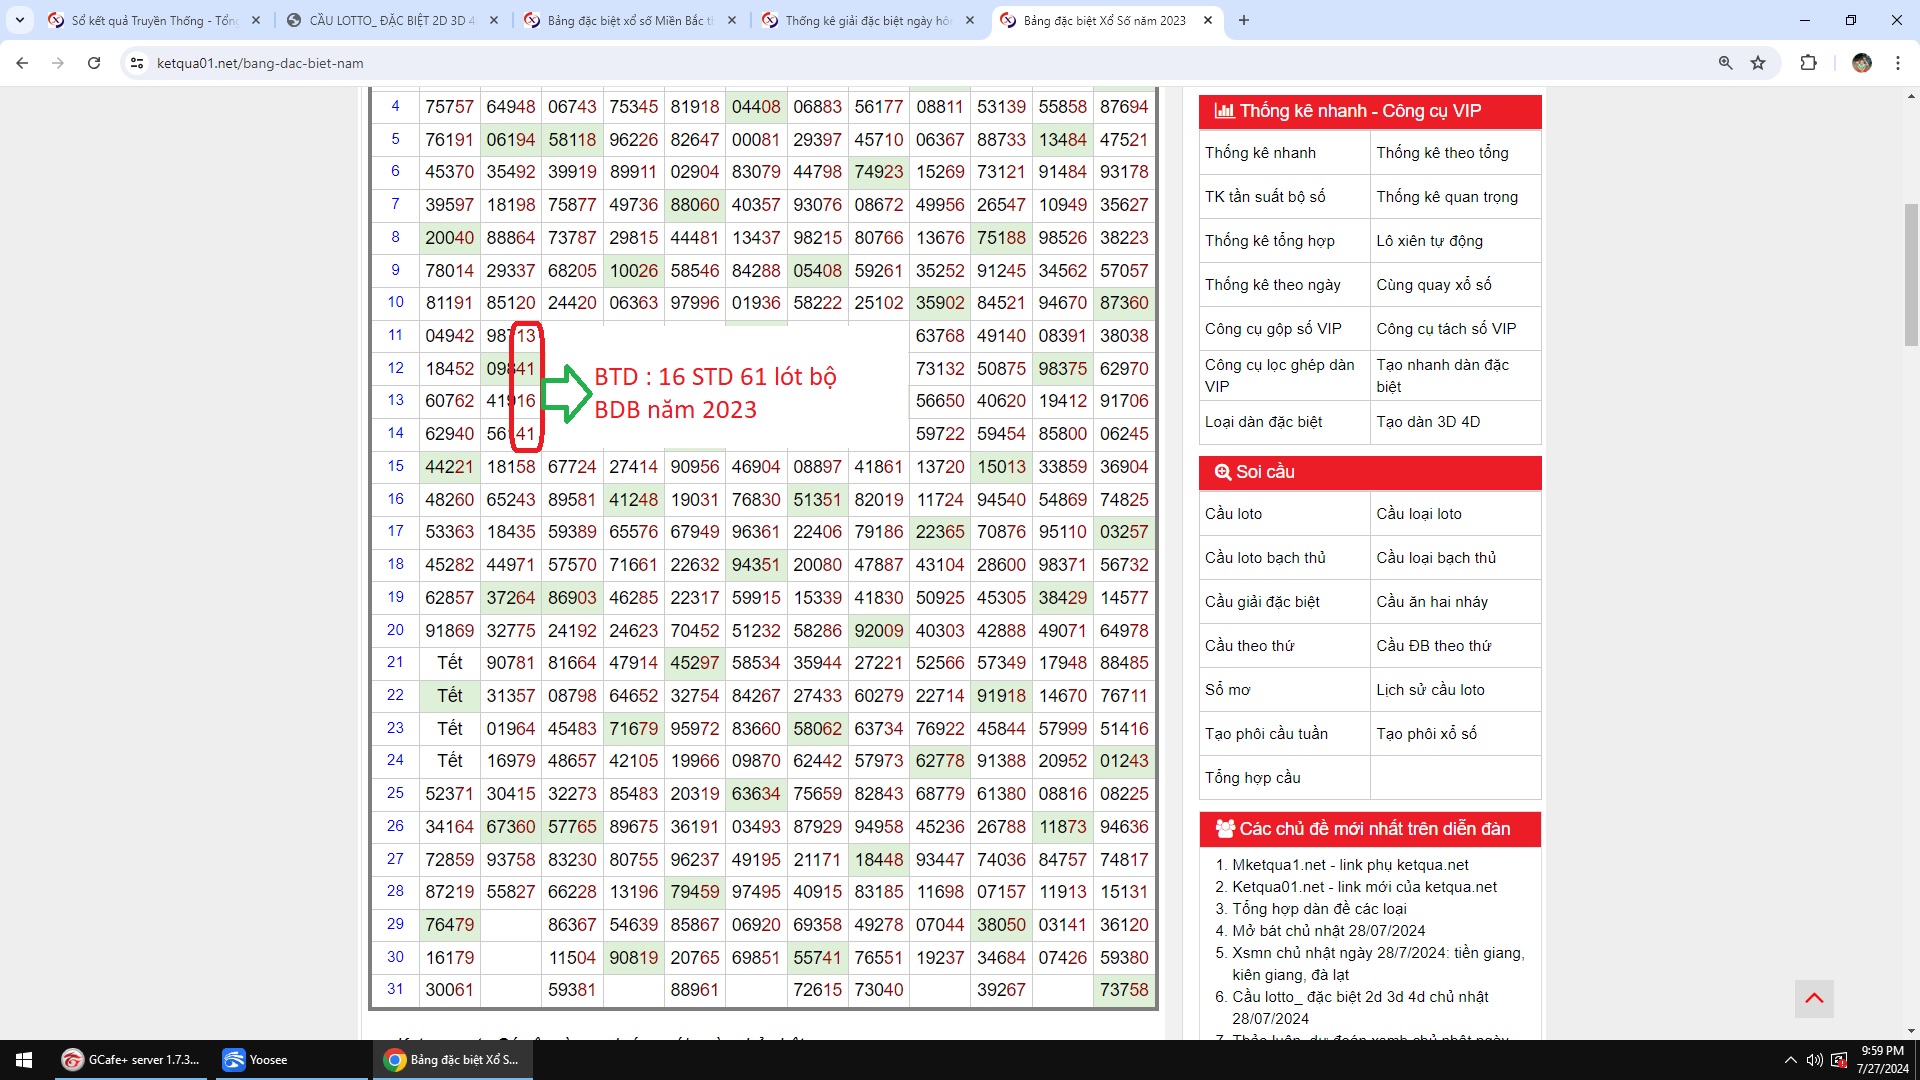Click the red scroll-to-top arrow button
Screen dimensions: 1920x1080
(1814, 998)
